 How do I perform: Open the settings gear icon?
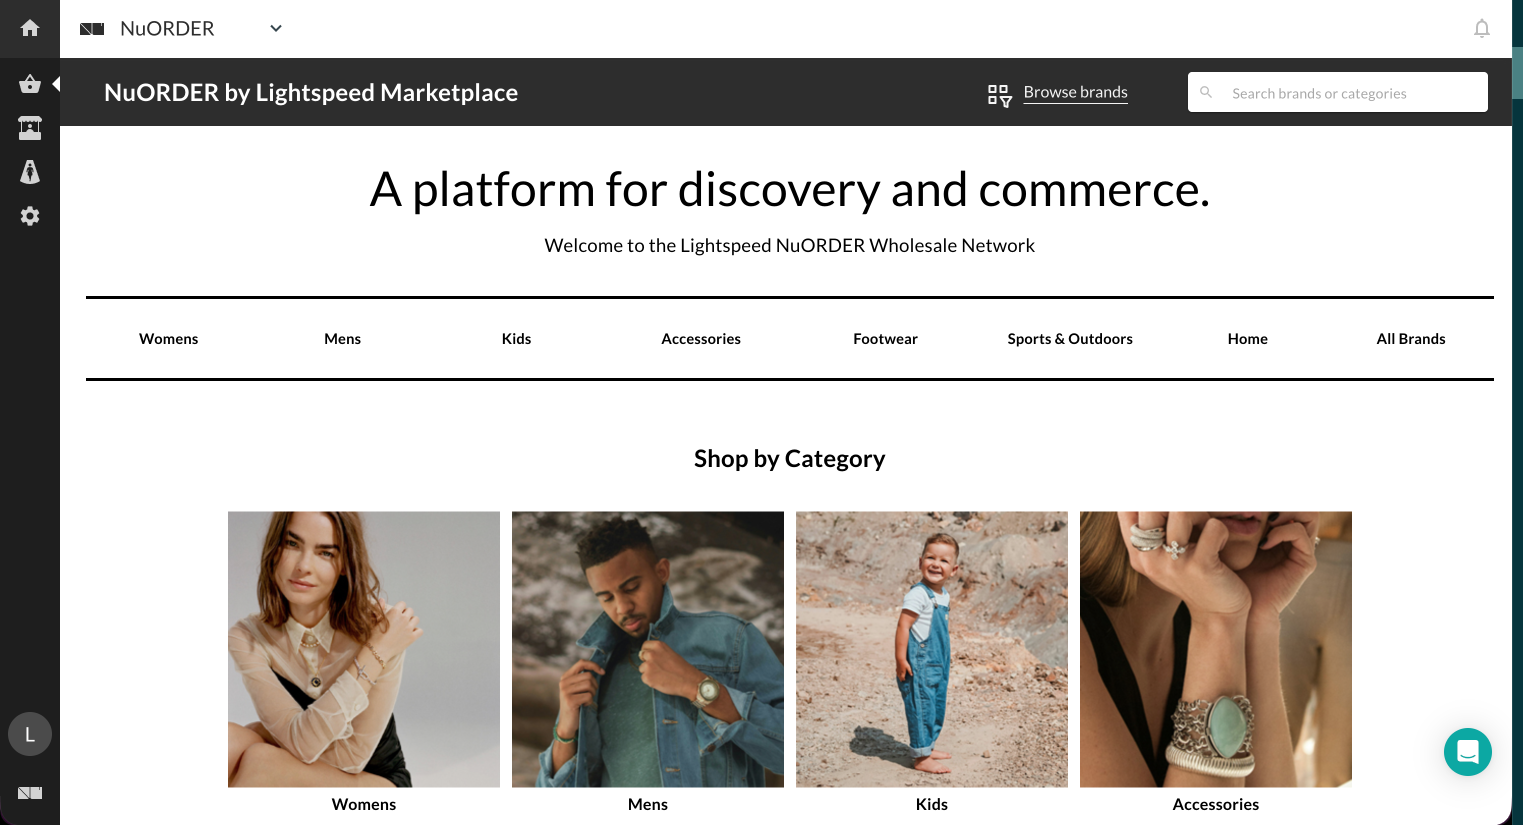tap(30, 216)
